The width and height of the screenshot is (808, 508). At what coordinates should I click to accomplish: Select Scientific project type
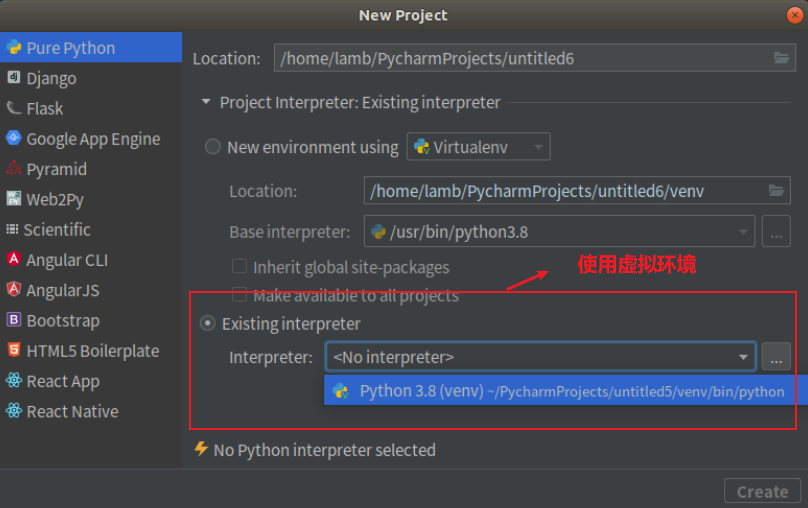click(91, 229)
